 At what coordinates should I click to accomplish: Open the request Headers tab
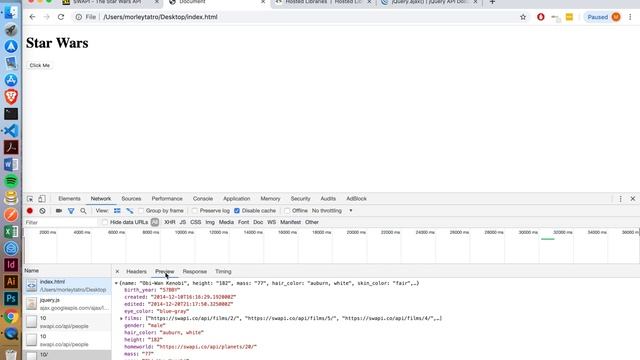tap(136, 271)
